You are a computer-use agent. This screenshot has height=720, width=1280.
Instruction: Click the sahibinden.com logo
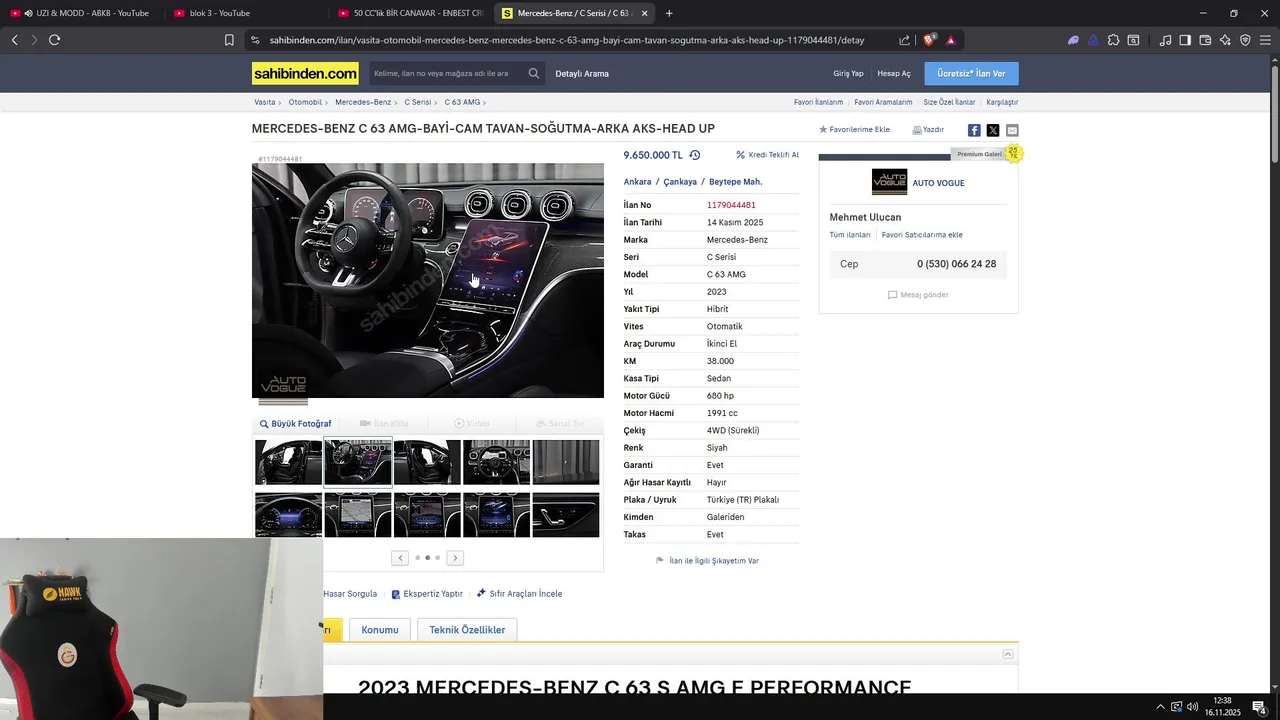pyautogui.click(x=305, y=73)
